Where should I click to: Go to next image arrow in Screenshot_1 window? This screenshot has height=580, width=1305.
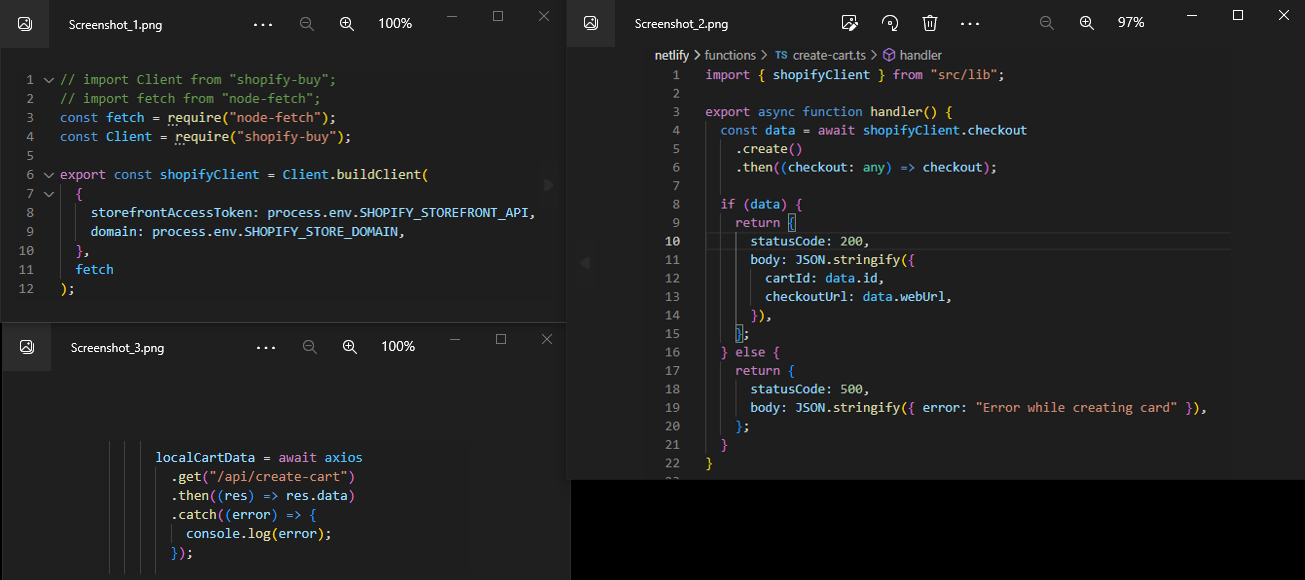pyautogui.click(x=547, y=185)
